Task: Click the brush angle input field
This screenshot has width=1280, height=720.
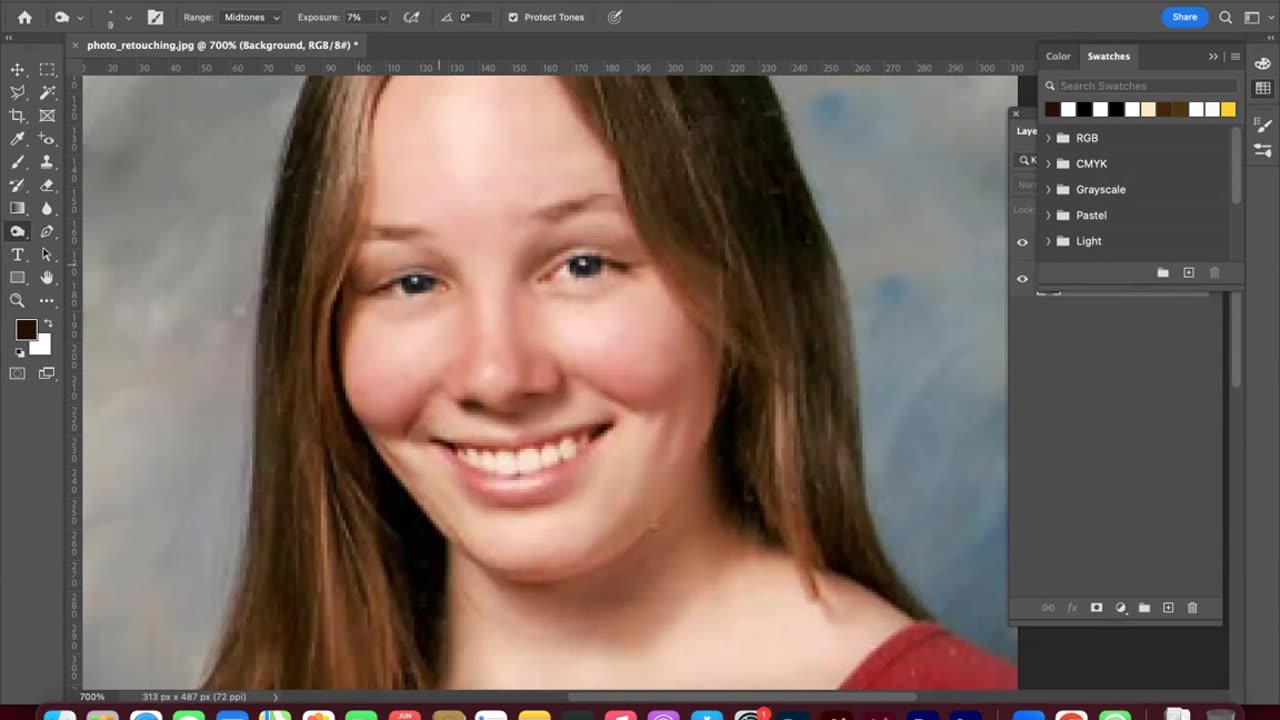Action: (476, 17)
